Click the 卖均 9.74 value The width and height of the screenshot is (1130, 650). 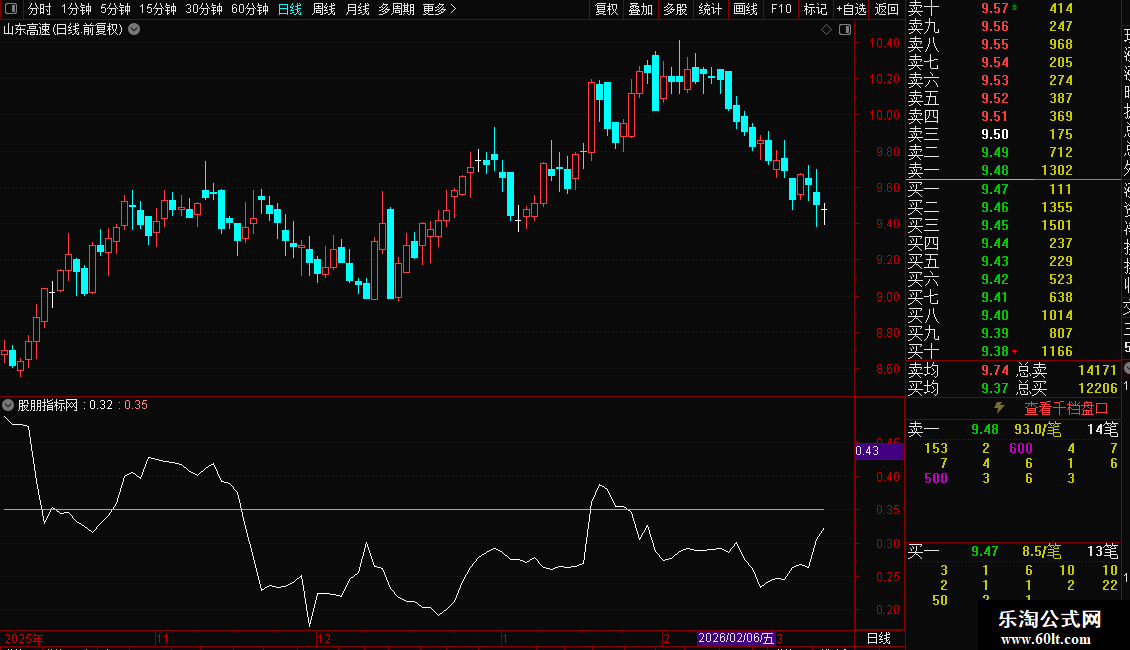coord(995,370)
